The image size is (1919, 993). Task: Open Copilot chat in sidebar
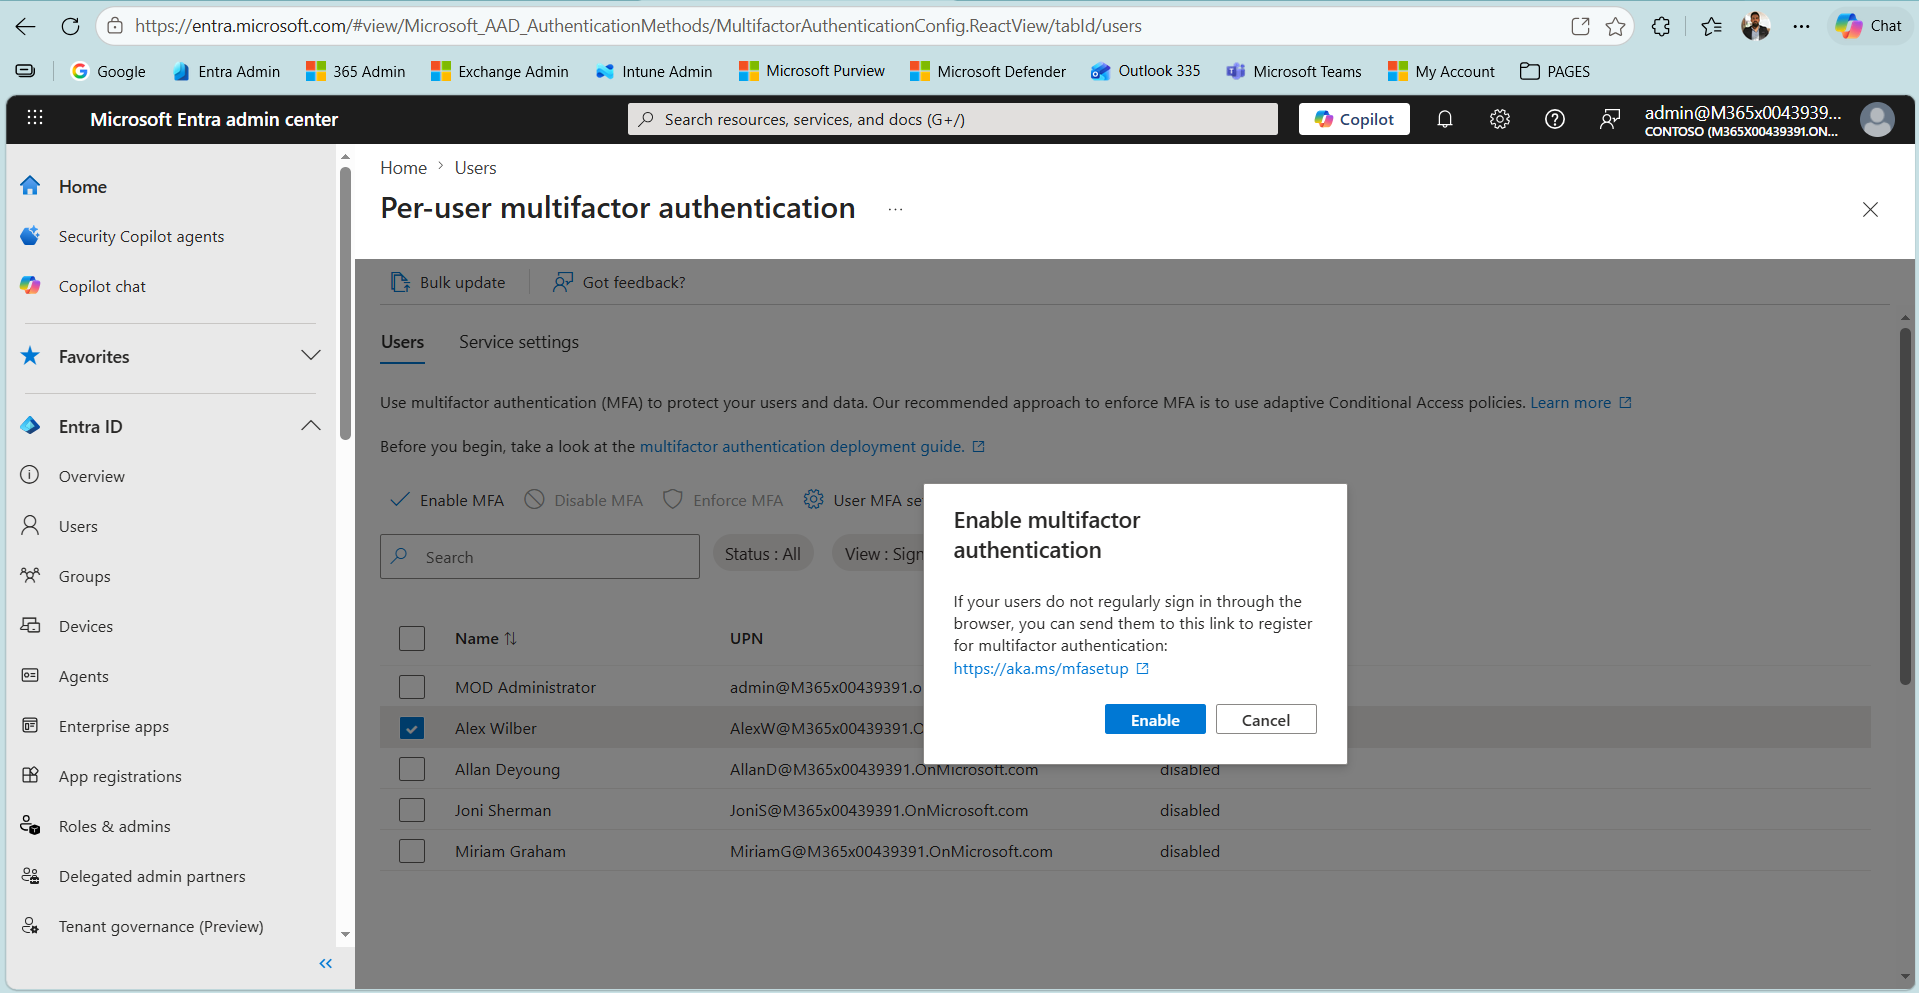(x=102, y=287)
